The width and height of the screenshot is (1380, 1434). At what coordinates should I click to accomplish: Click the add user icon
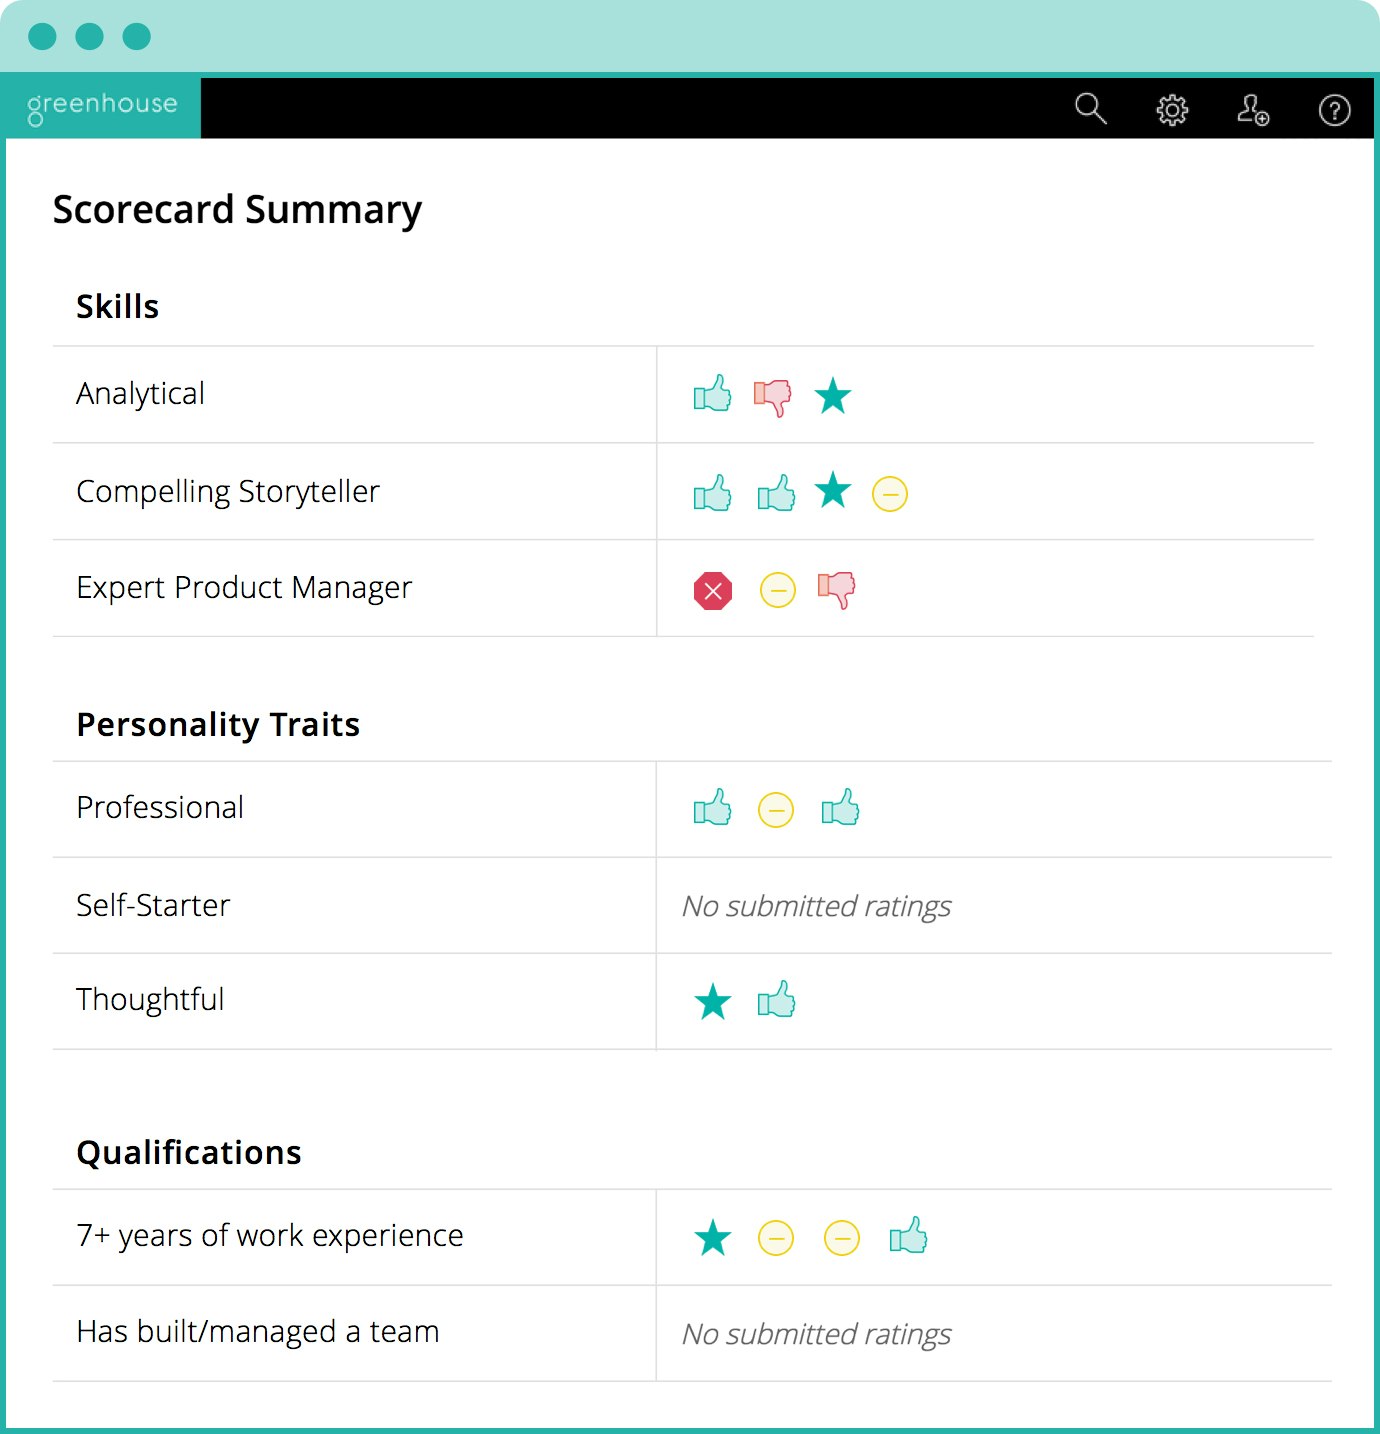tap(1253, 109)
